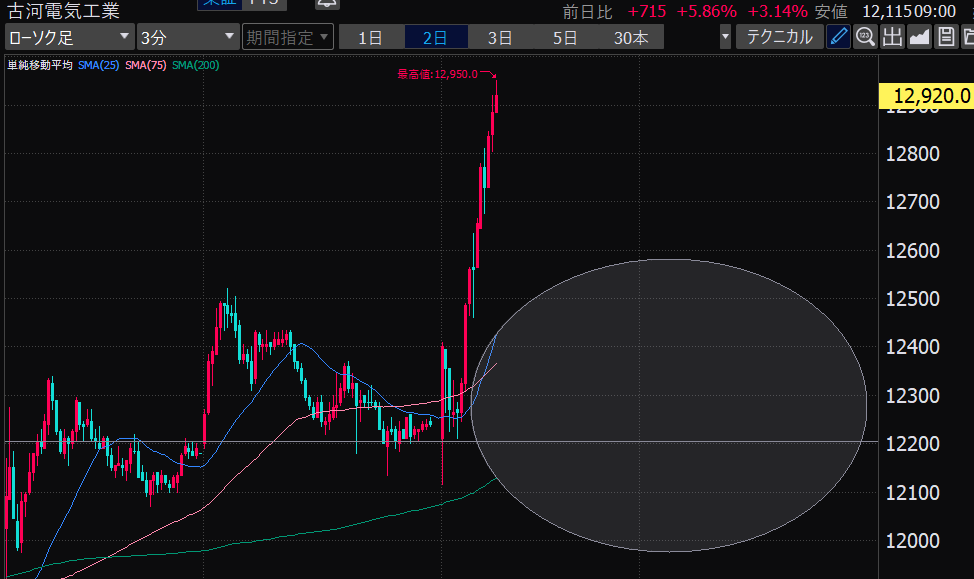Viewport: 974px width, 579px height.
Task: Click the save floppy disk icon
Action: point(945,38)
